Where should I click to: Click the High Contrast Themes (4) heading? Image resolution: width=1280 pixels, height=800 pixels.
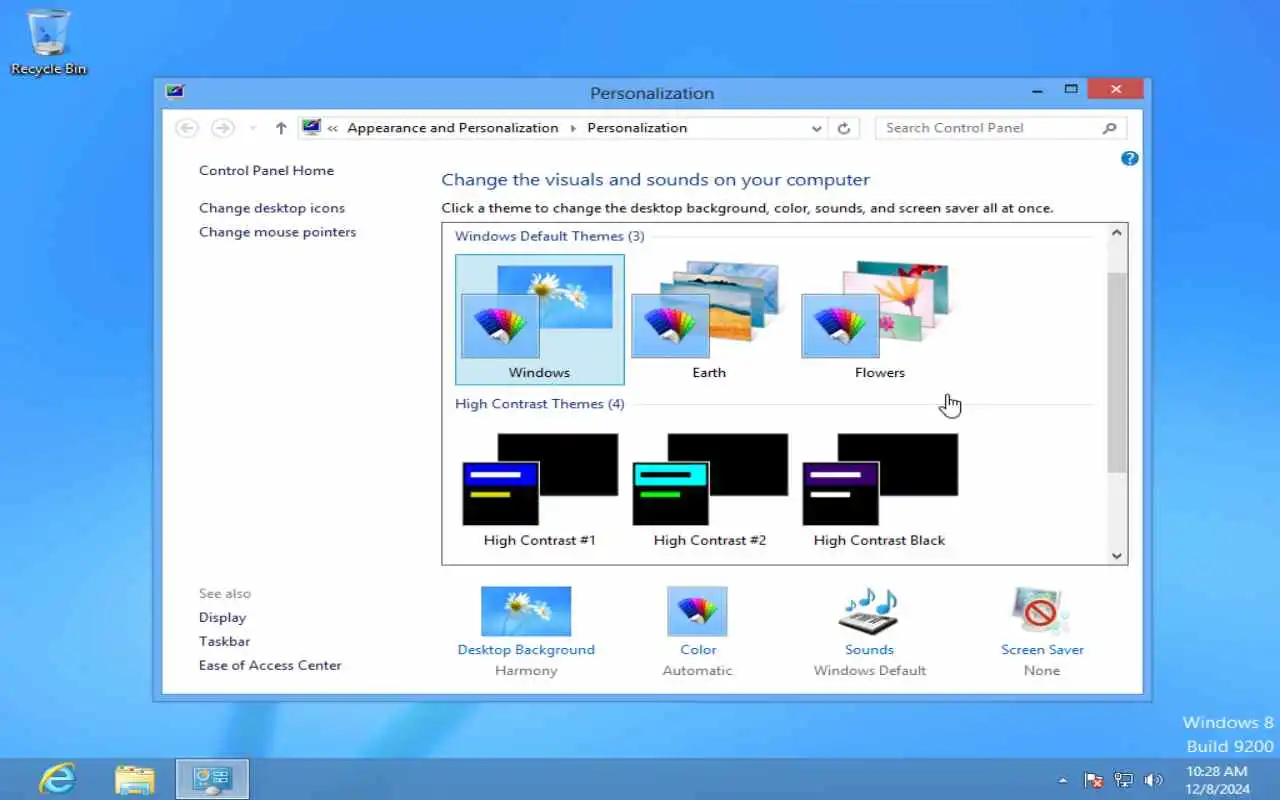539,404
